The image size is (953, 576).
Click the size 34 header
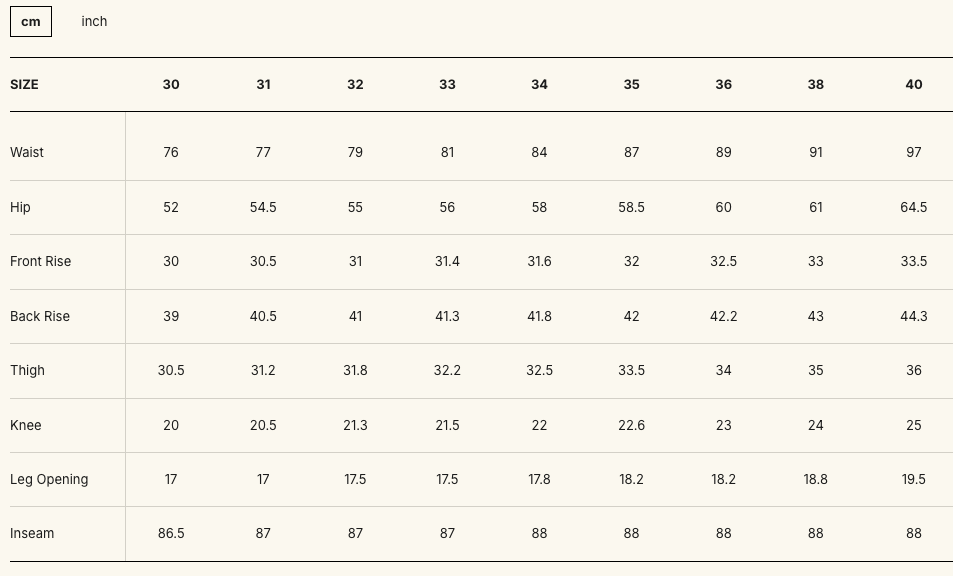(539, 85)
